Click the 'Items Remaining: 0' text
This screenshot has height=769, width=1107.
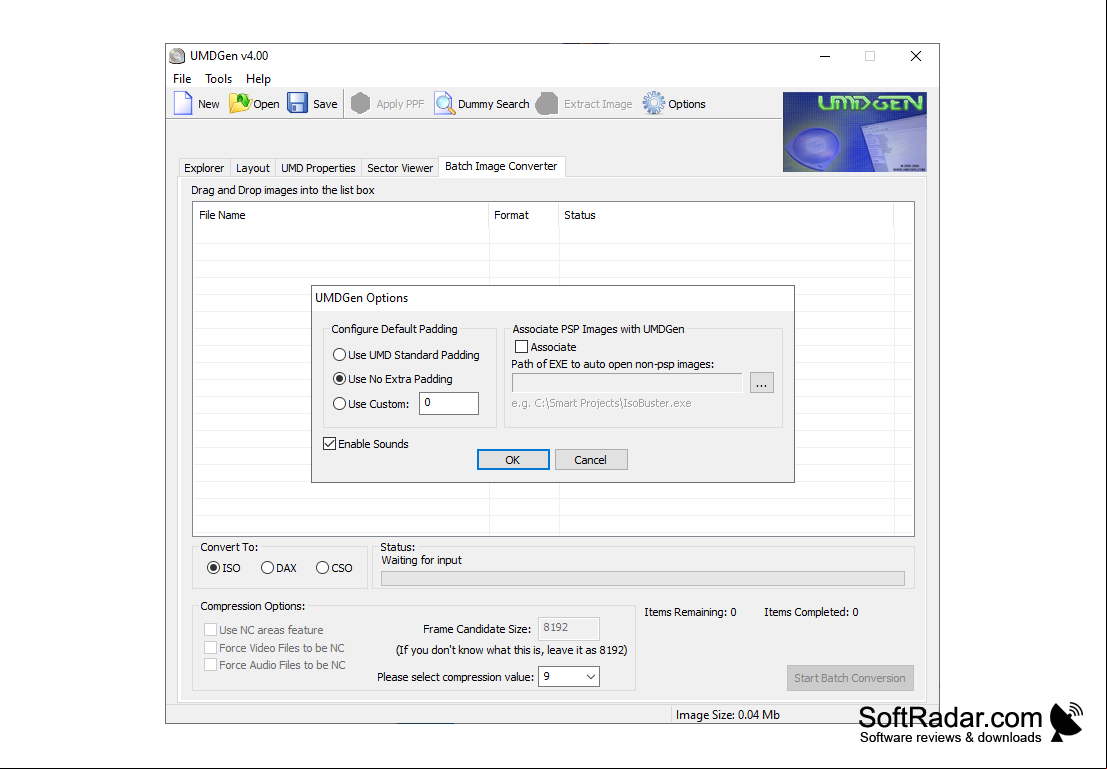coord(690,612)
